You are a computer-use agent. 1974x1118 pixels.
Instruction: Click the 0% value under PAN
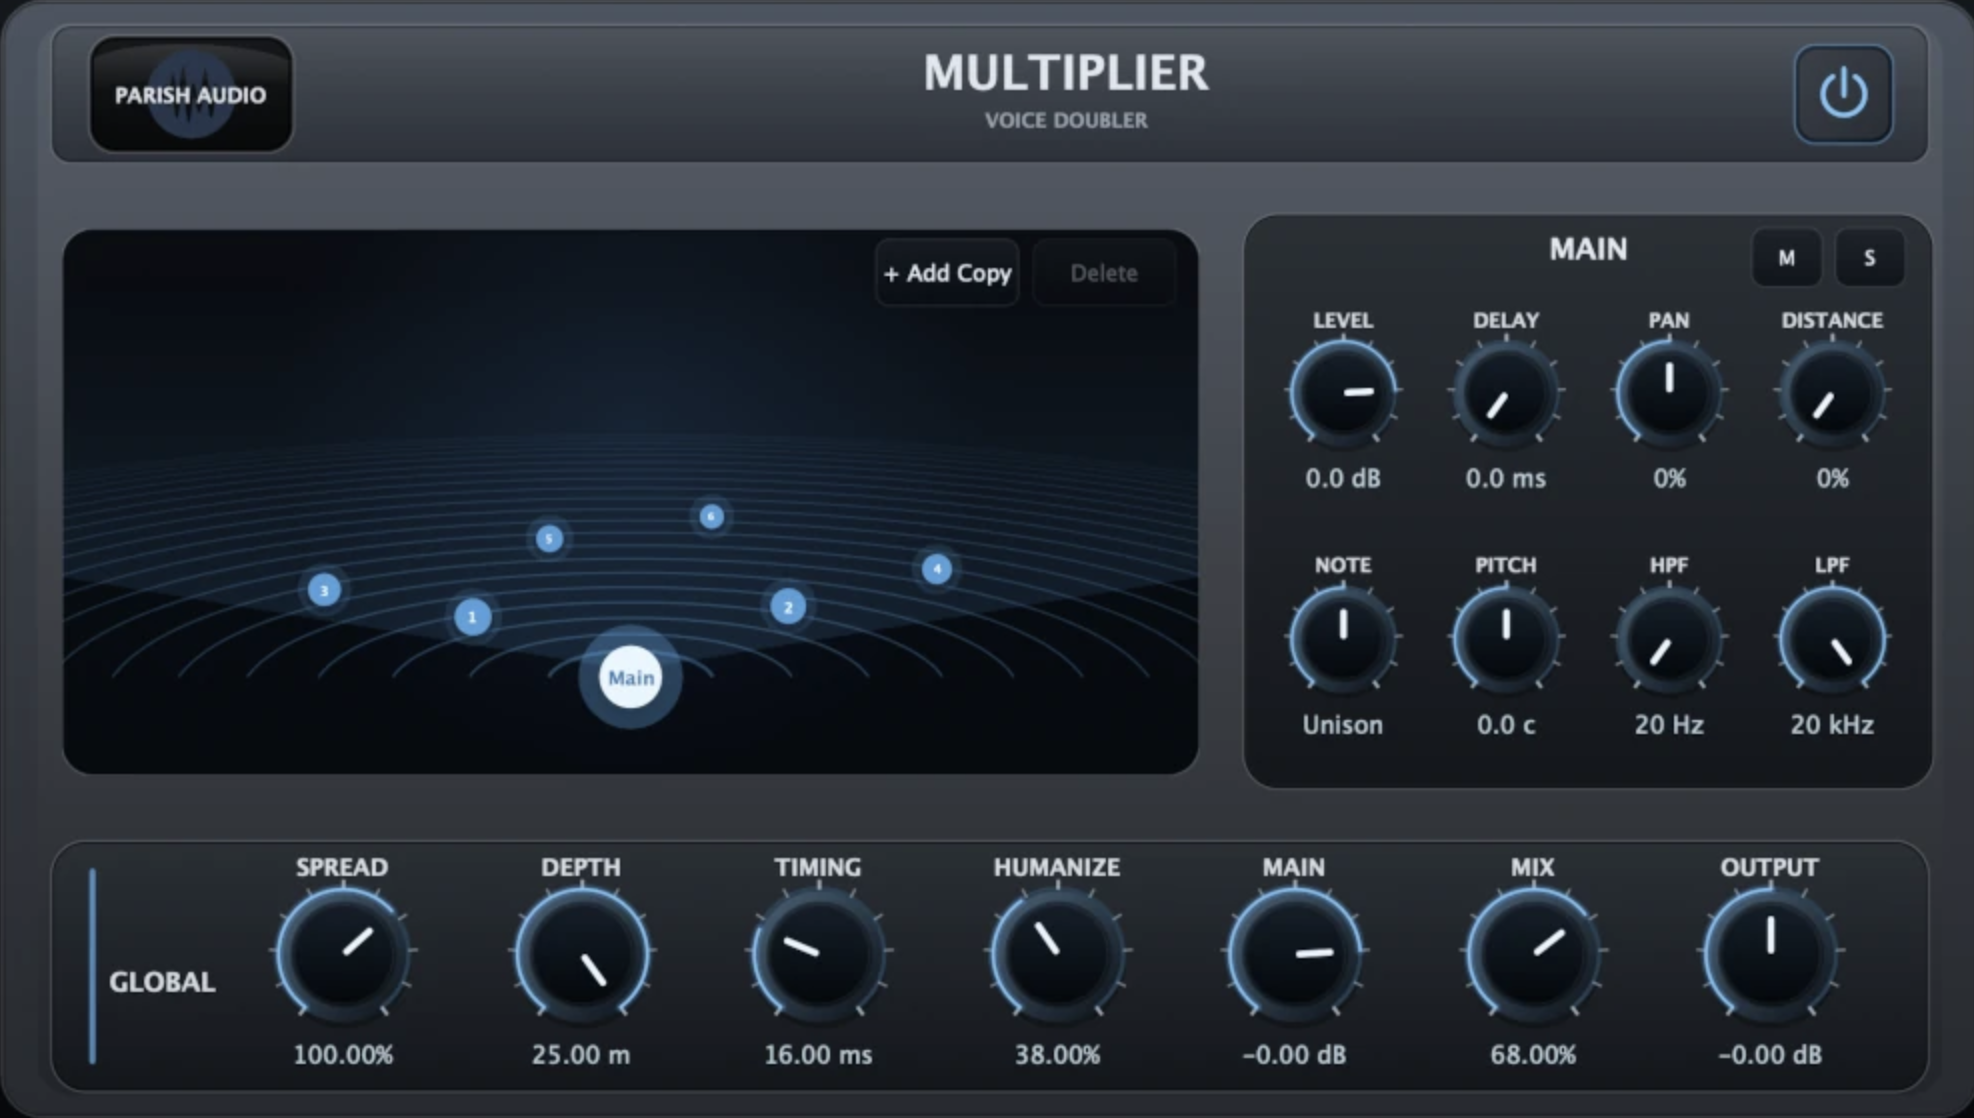tap(1669, 478)
